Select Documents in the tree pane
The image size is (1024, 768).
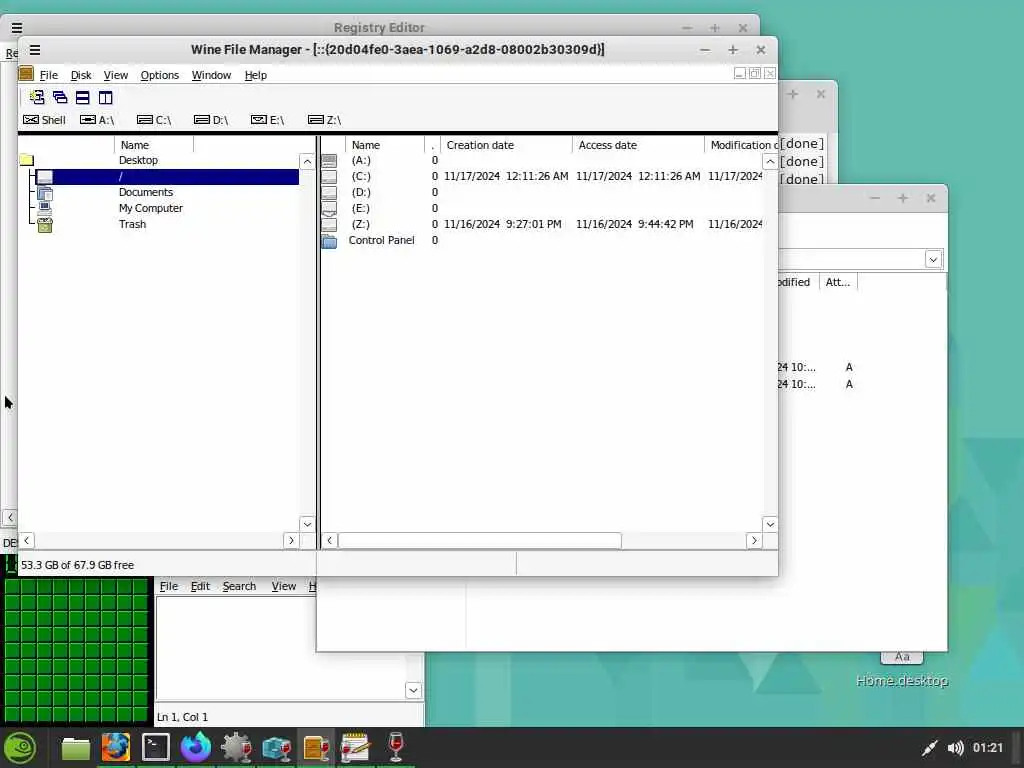pyautogui.click(x=146, y=192)
